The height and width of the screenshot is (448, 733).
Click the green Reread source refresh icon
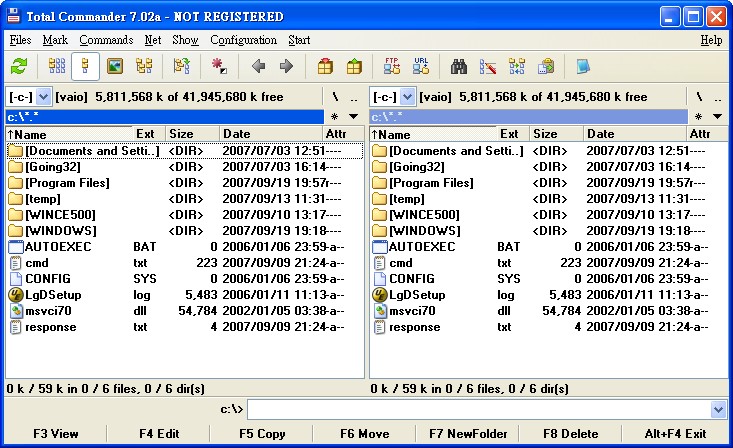coord(19,66)
